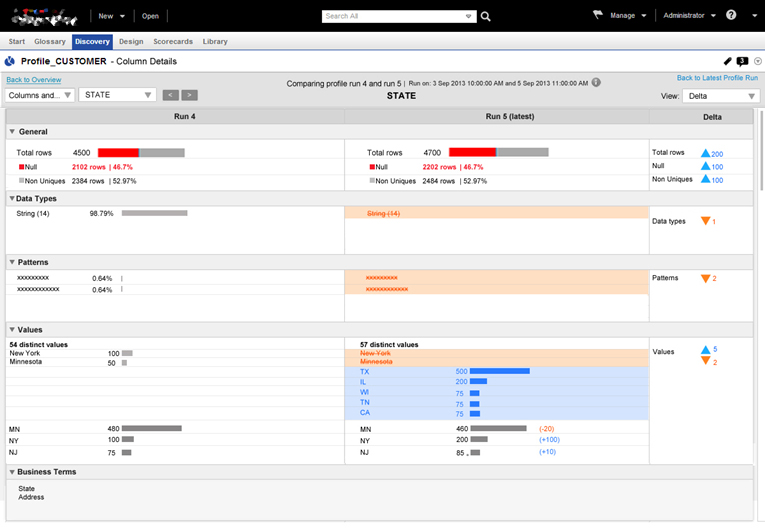Image resolution: width=765 pixels, height=528 pixels.
Task: Click the State business term
Action: point(26,488)
